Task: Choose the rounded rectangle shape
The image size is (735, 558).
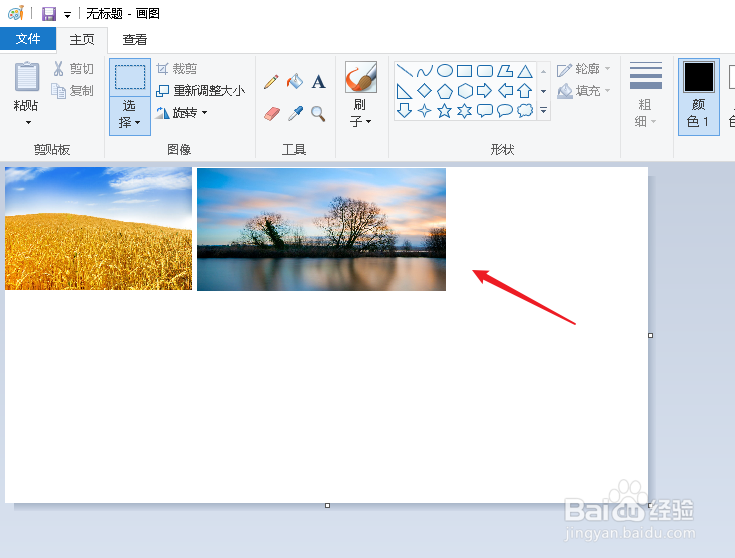Action: (x=485, y=71)
